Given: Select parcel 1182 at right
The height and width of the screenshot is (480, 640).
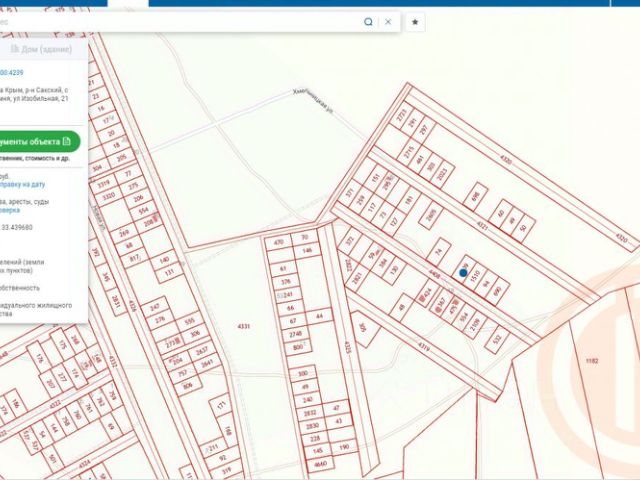Looking at the screenshot, I should pyautogui.click(x=592, y=361).
